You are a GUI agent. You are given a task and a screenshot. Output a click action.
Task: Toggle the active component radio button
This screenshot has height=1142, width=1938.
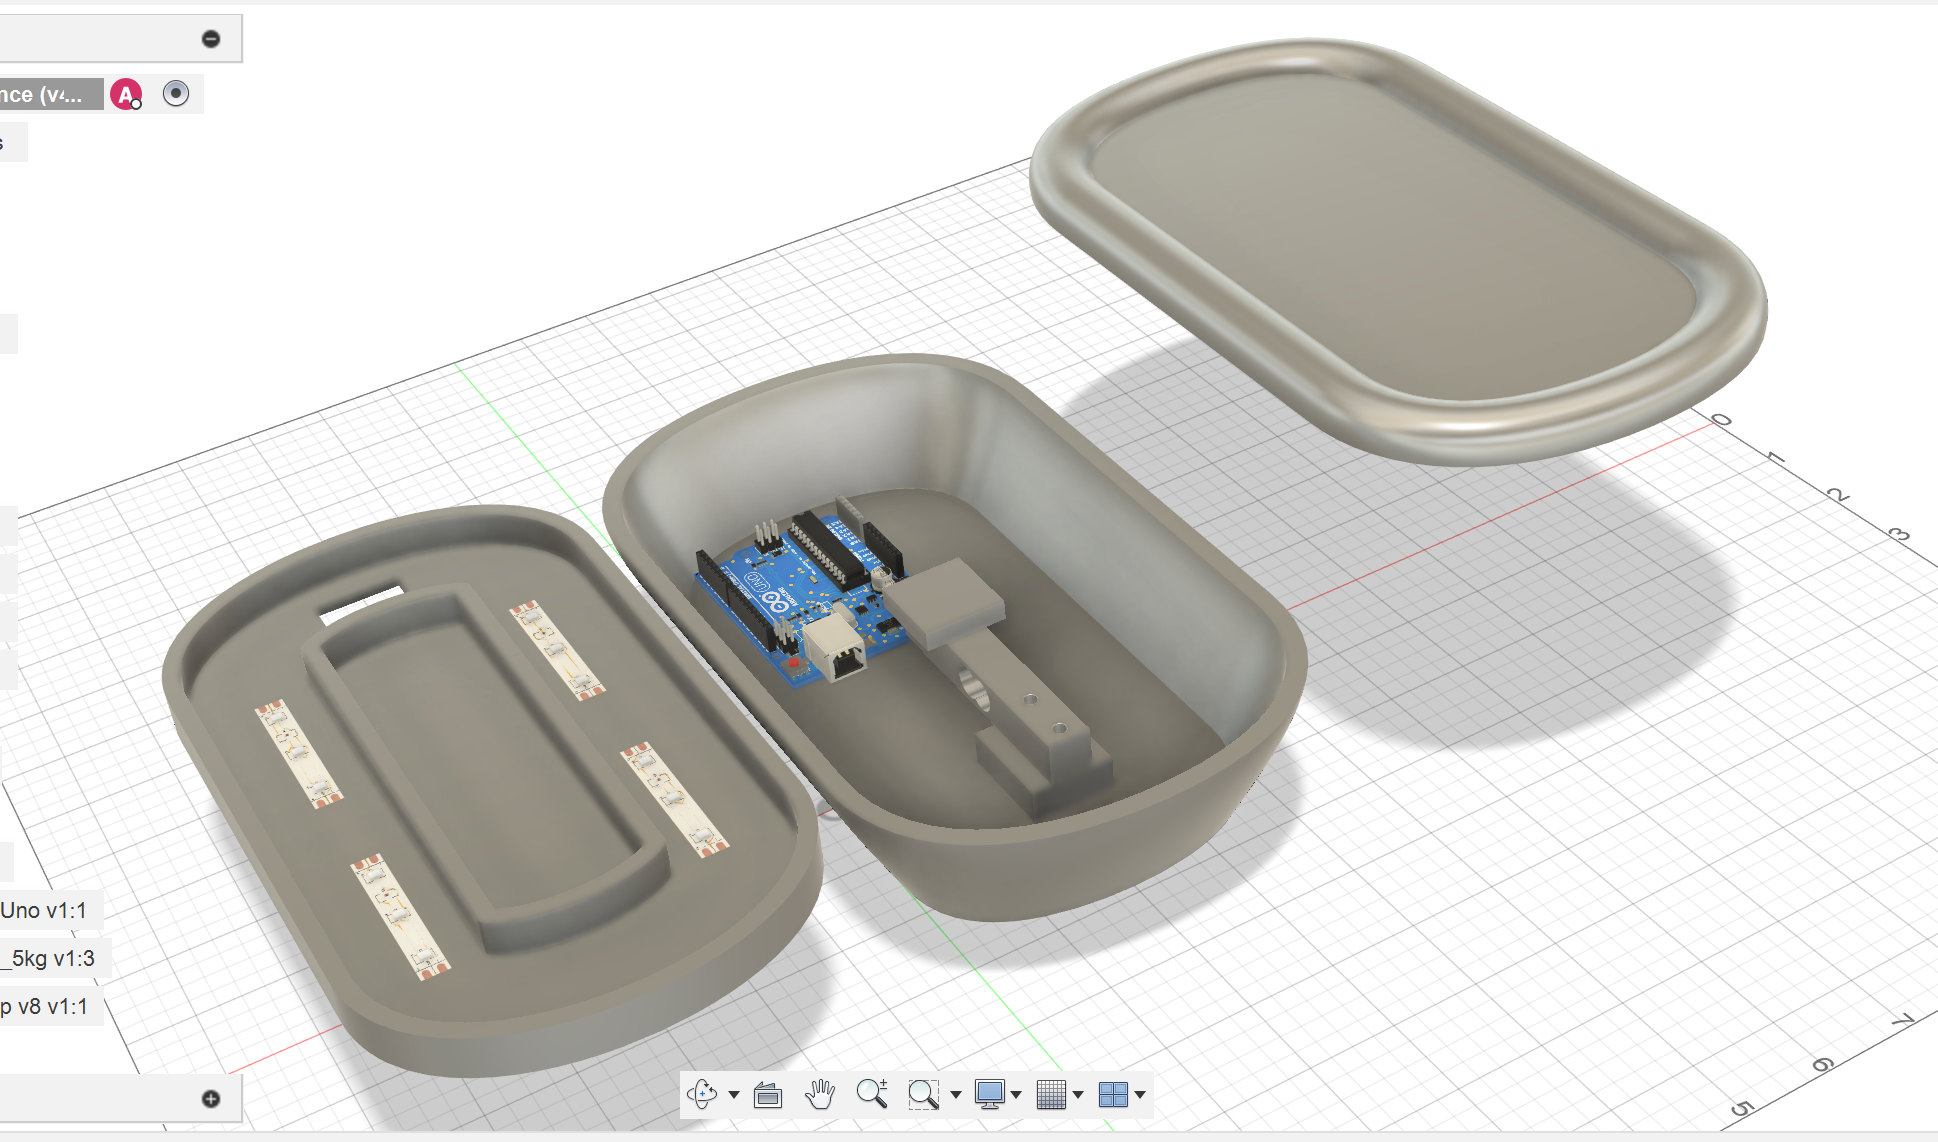click(x=176, y=94)
